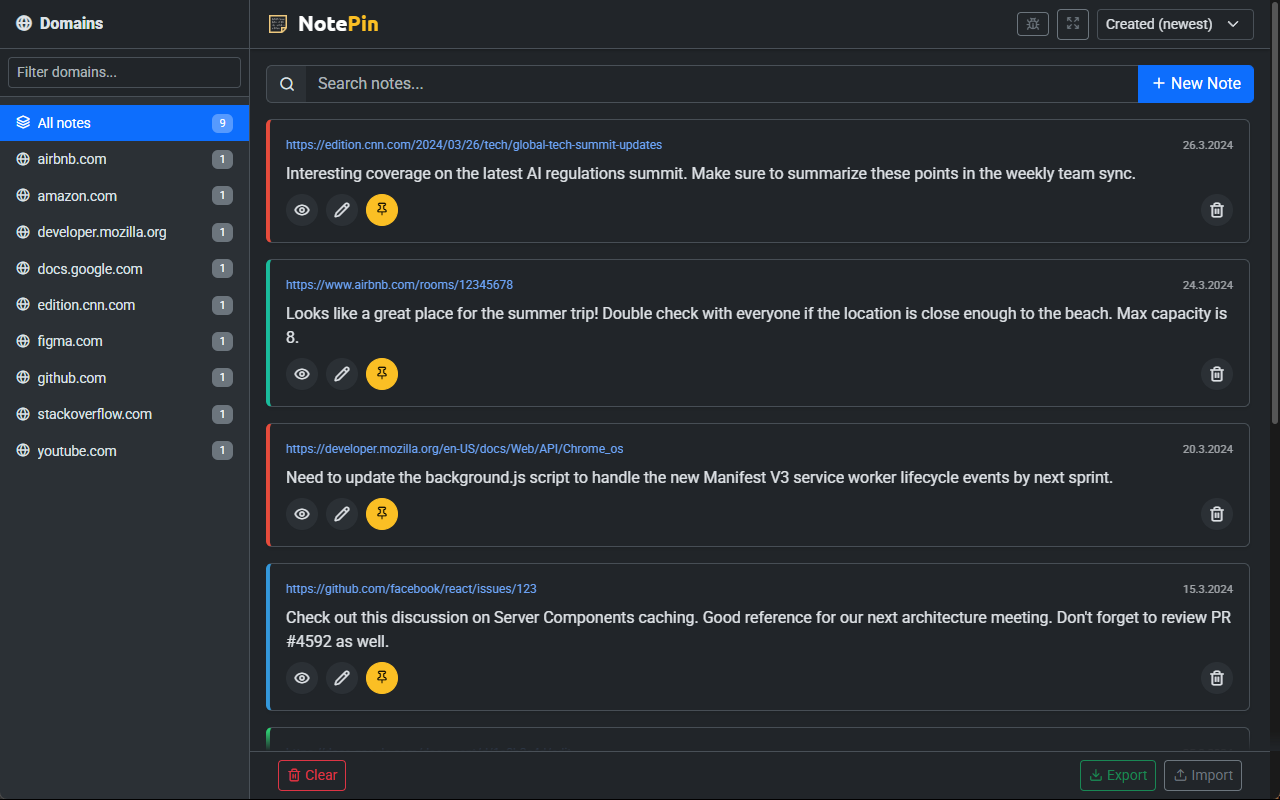Edit the Airbnb rooms note
This screenshot has width=1280, height=800.
pos(342,374)
